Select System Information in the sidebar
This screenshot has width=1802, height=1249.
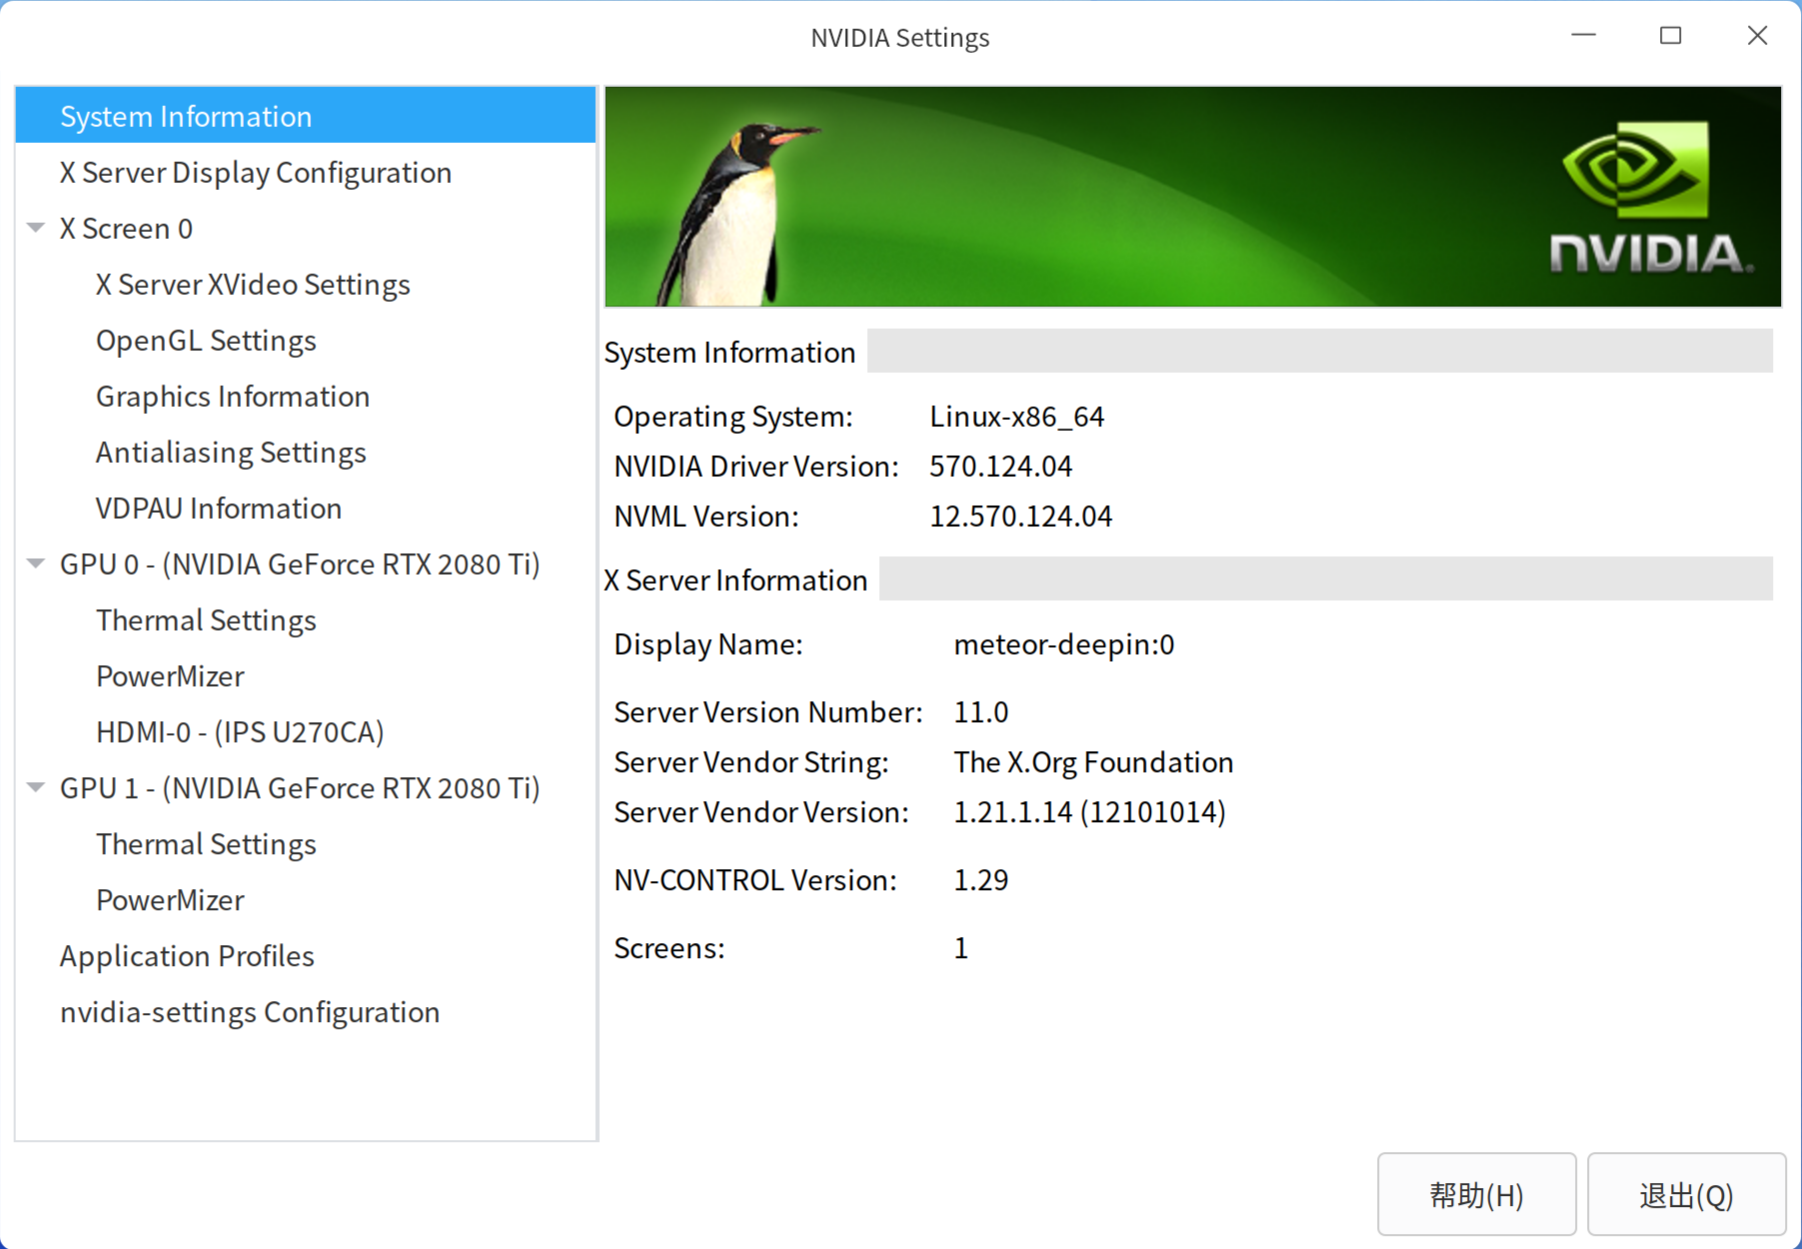[x=306, y=116]
